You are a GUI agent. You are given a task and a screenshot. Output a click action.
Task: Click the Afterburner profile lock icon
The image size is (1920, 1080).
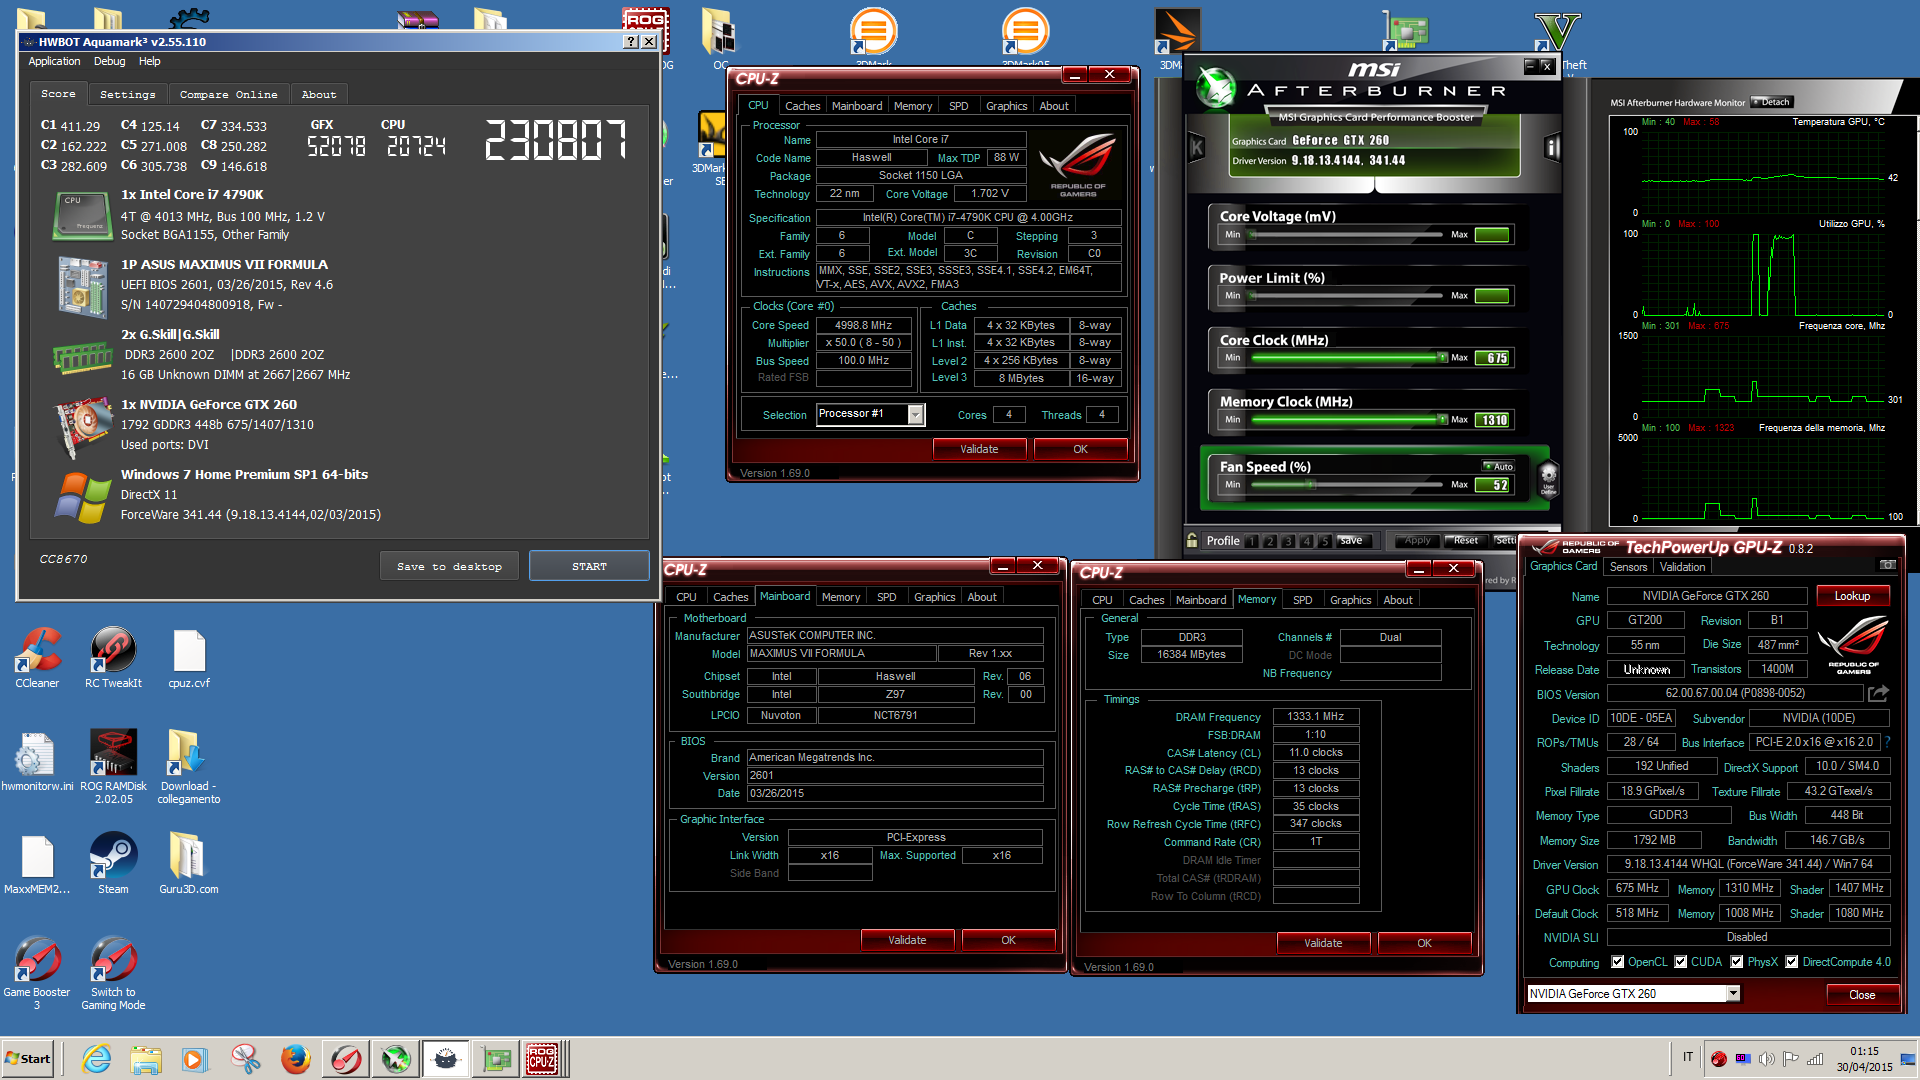coord(1192,540)
